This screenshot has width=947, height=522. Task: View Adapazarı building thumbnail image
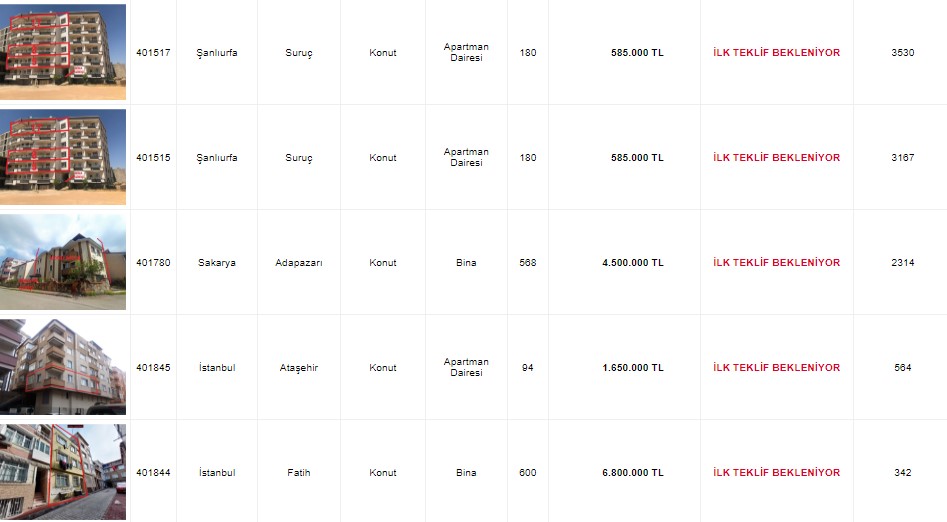(x=63, y=262)
